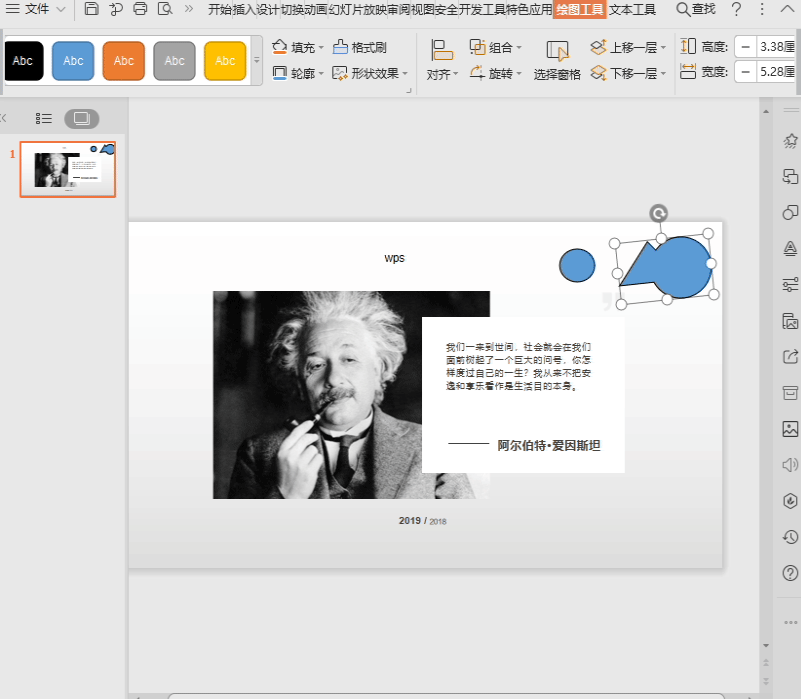Click the rotation handle above selected shape
Screen dimensions: 801x699
(658, 213)
